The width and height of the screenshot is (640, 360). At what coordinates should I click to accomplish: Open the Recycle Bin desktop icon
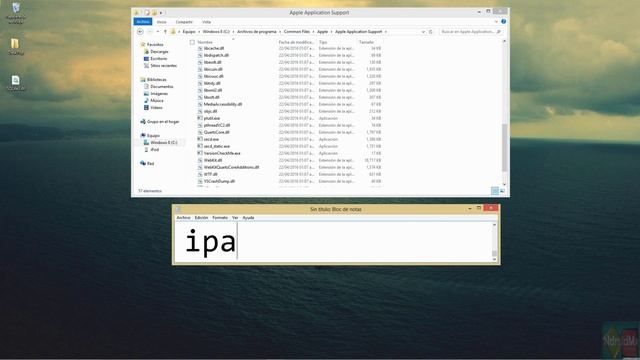(16, 8)
